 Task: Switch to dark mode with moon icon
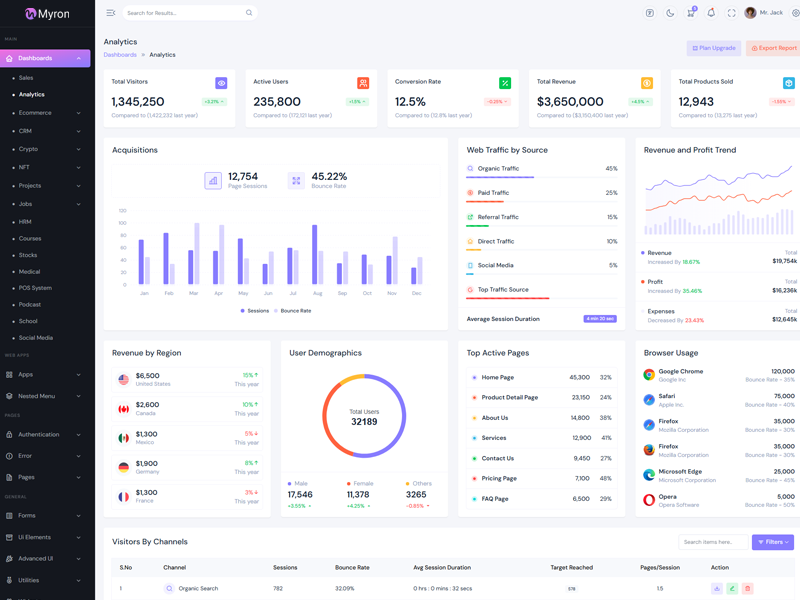(x=670, y=13)
